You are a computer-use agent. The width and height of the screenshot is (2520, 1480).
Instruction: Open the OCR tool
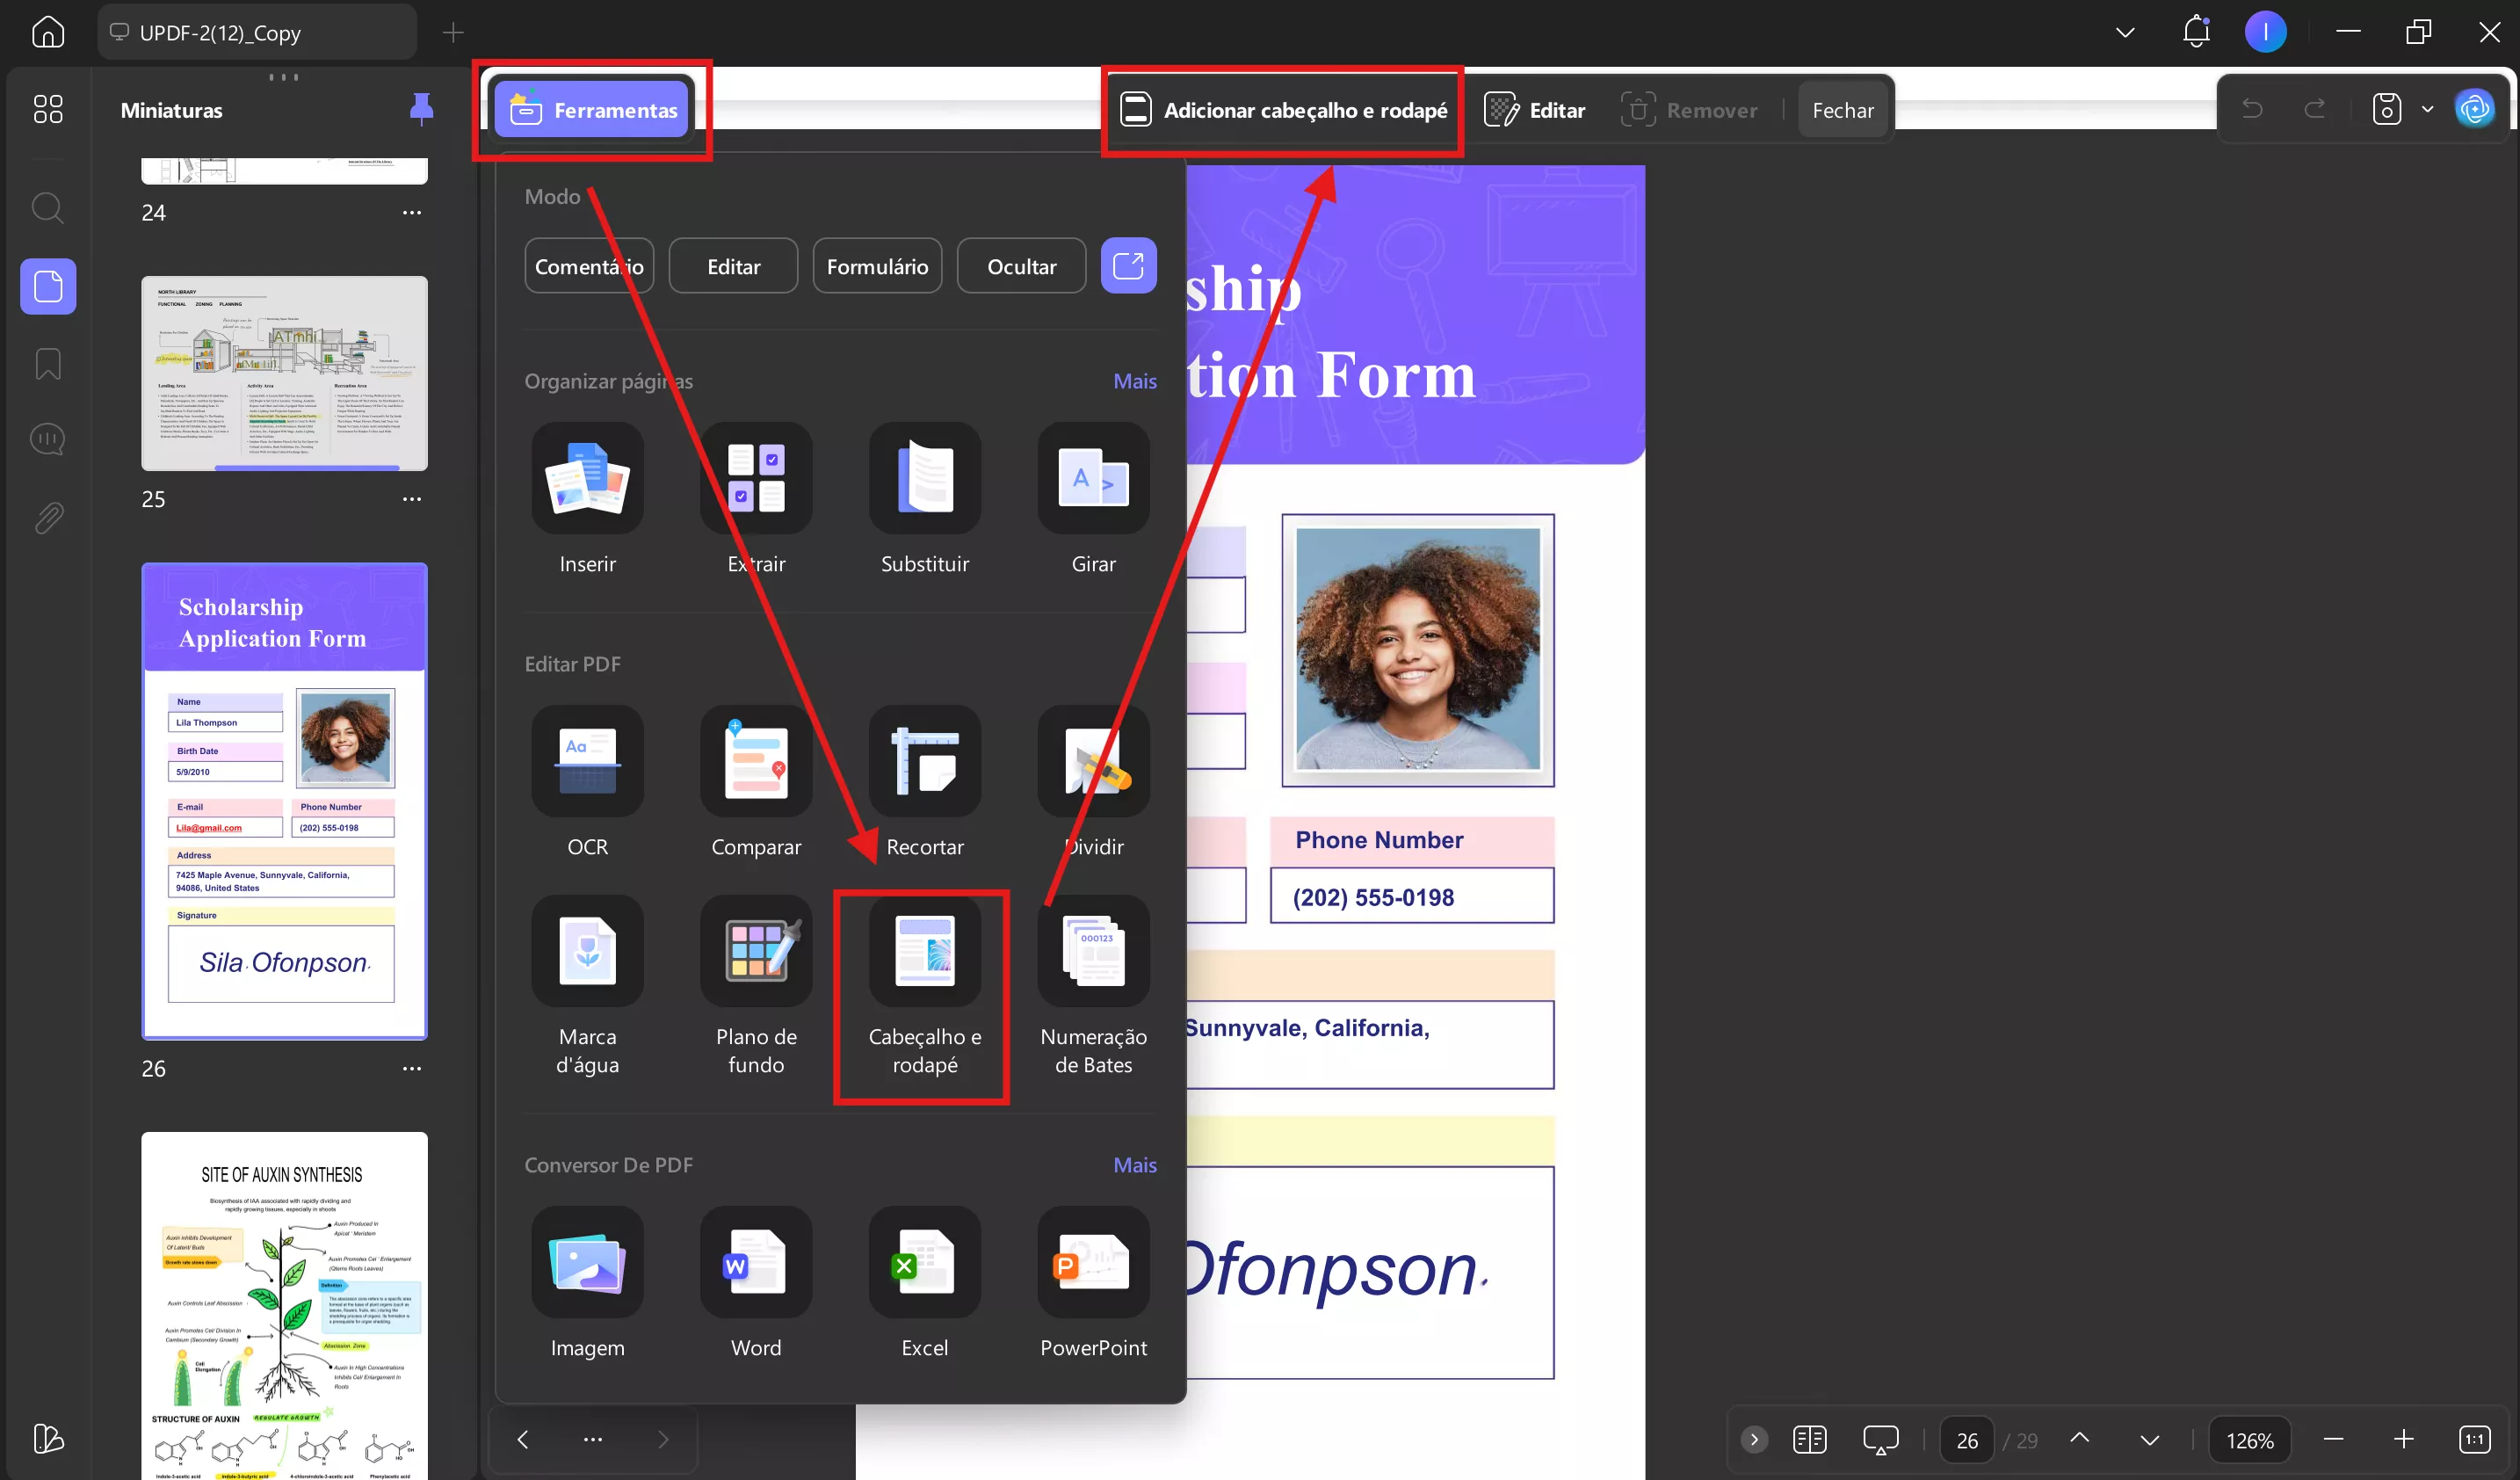click(587, 761)
